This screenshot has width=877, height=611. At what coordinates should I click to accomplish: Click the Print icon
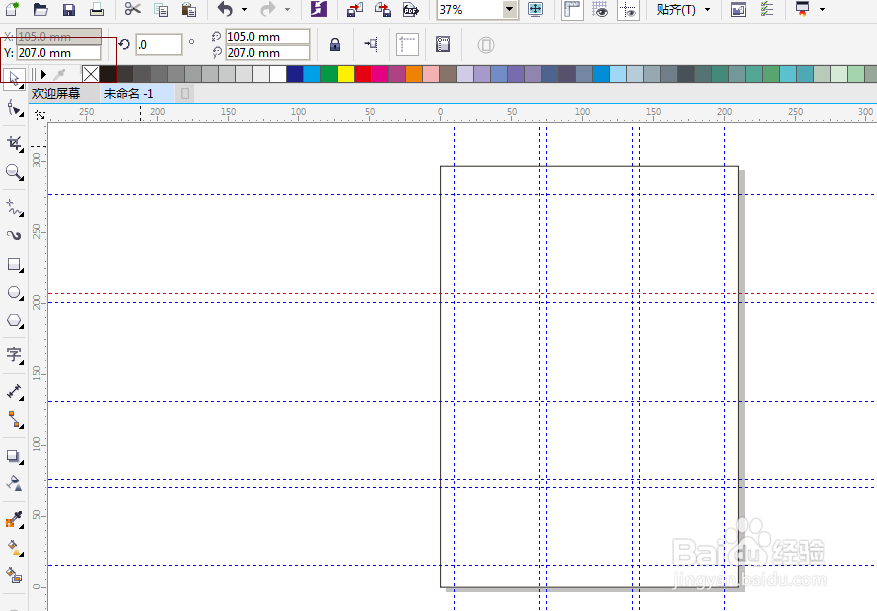pos(97,9)
